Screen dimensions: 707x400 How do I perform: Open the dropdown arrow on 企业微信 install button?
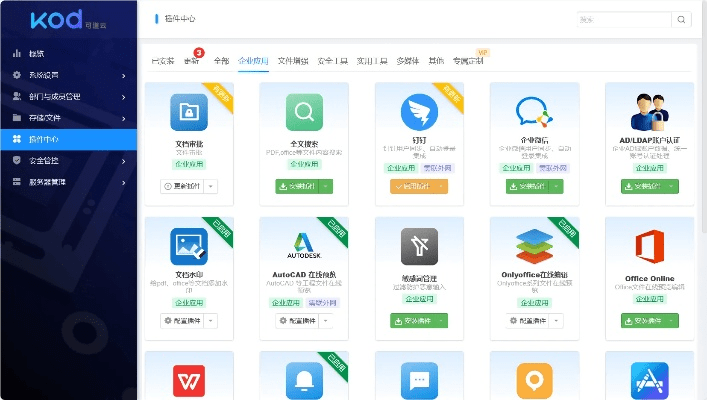pos(556,186)
